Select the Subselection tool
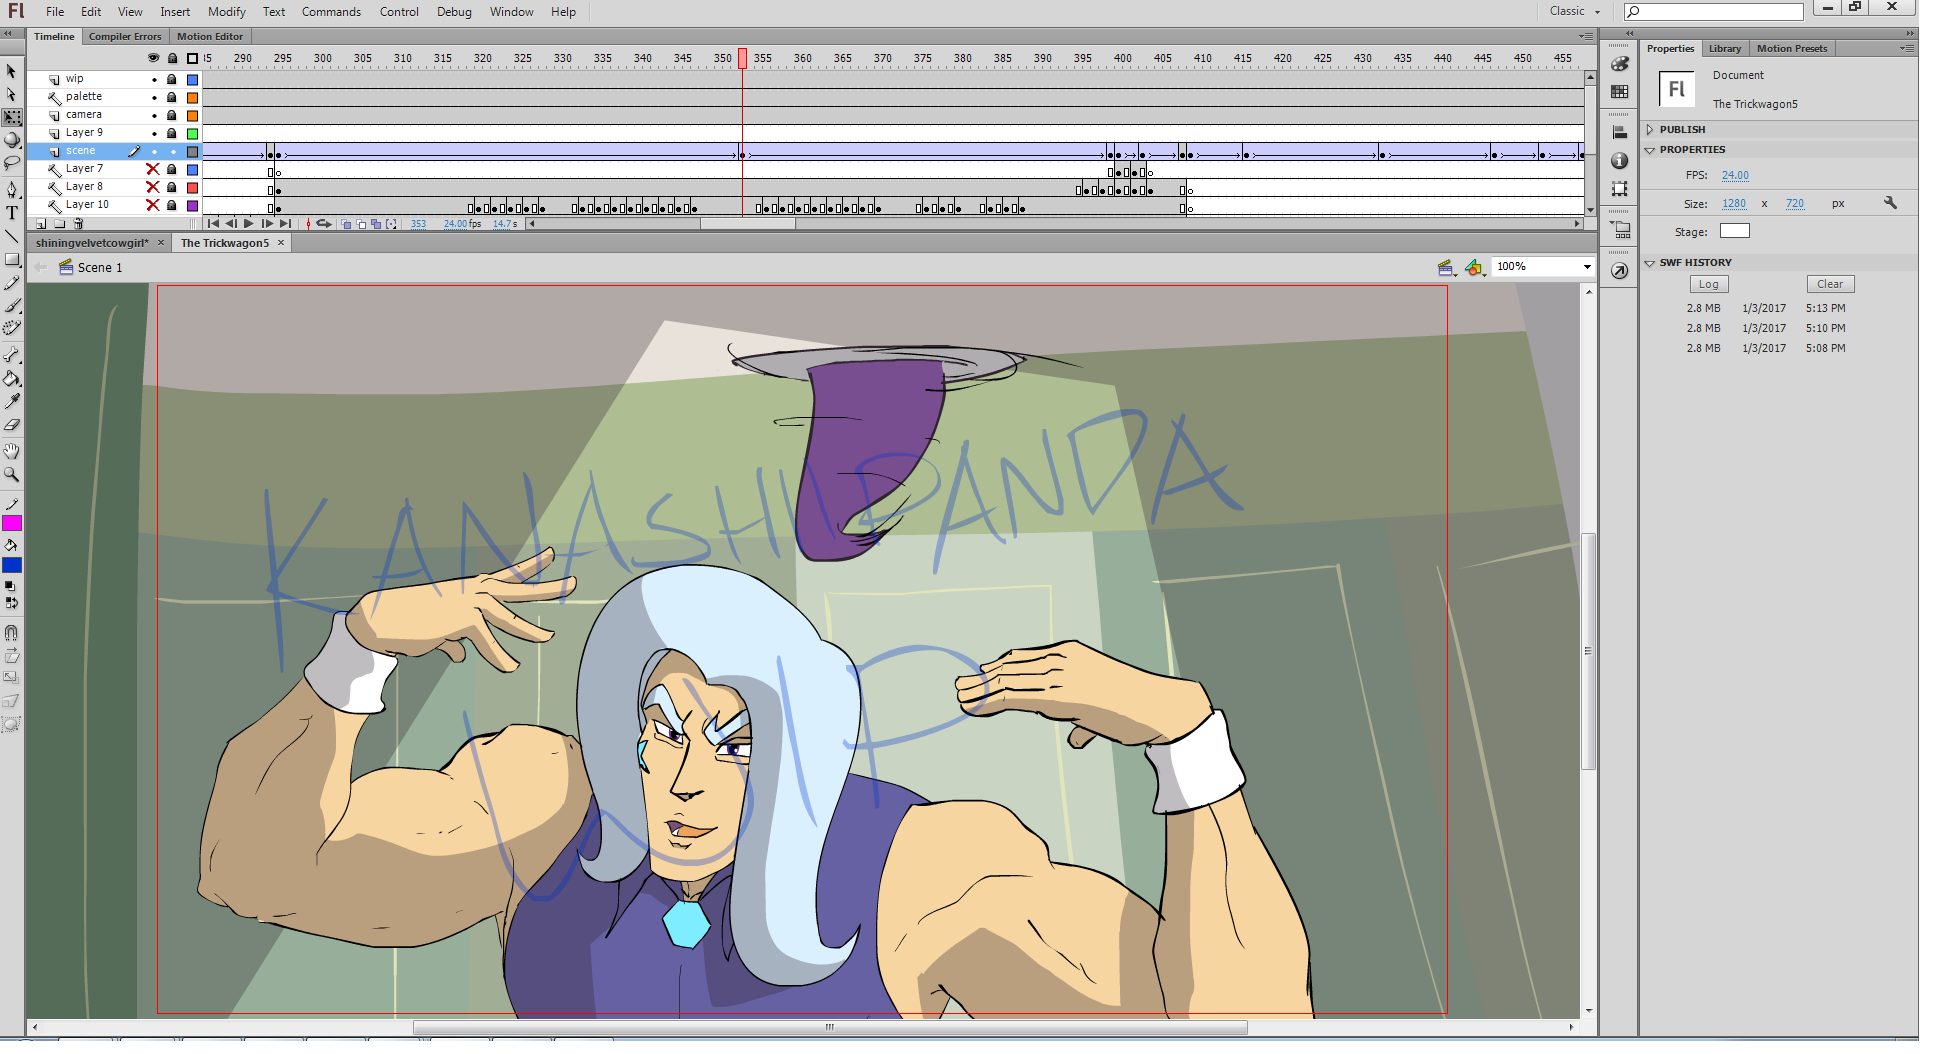Screen dimensions: 1934x1054 pos(12,94)
